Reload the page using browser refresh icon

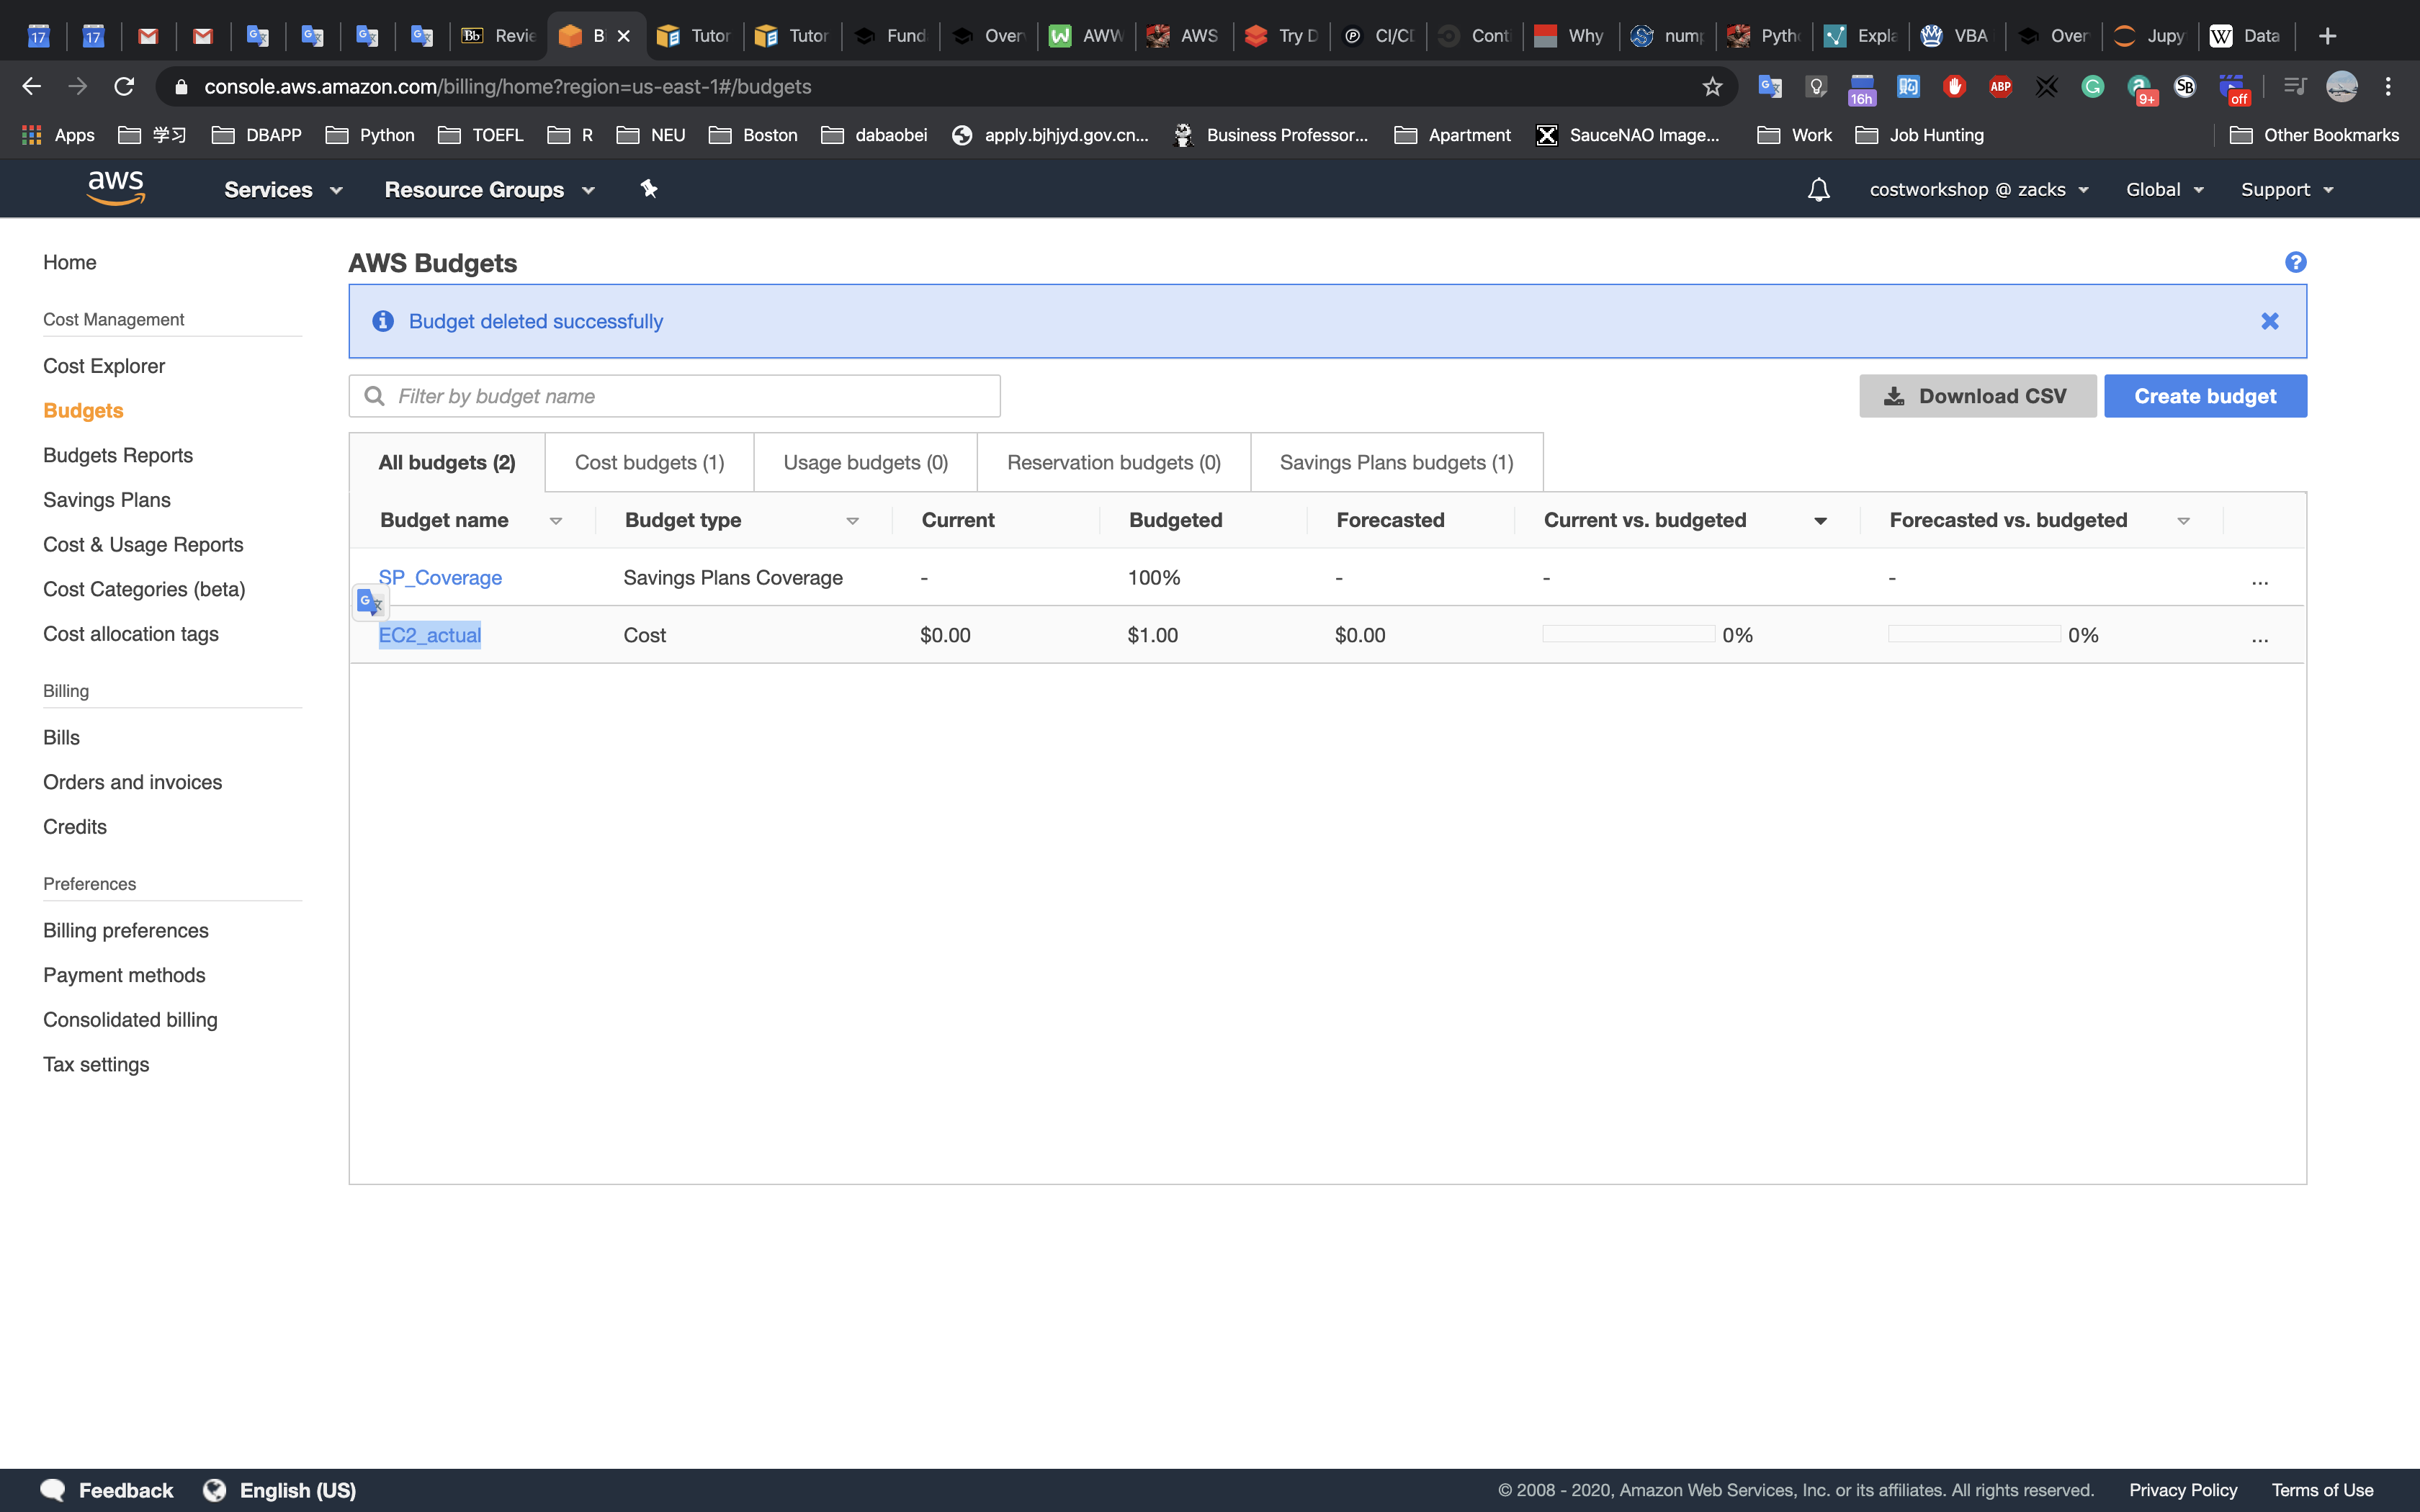point(124,87)
